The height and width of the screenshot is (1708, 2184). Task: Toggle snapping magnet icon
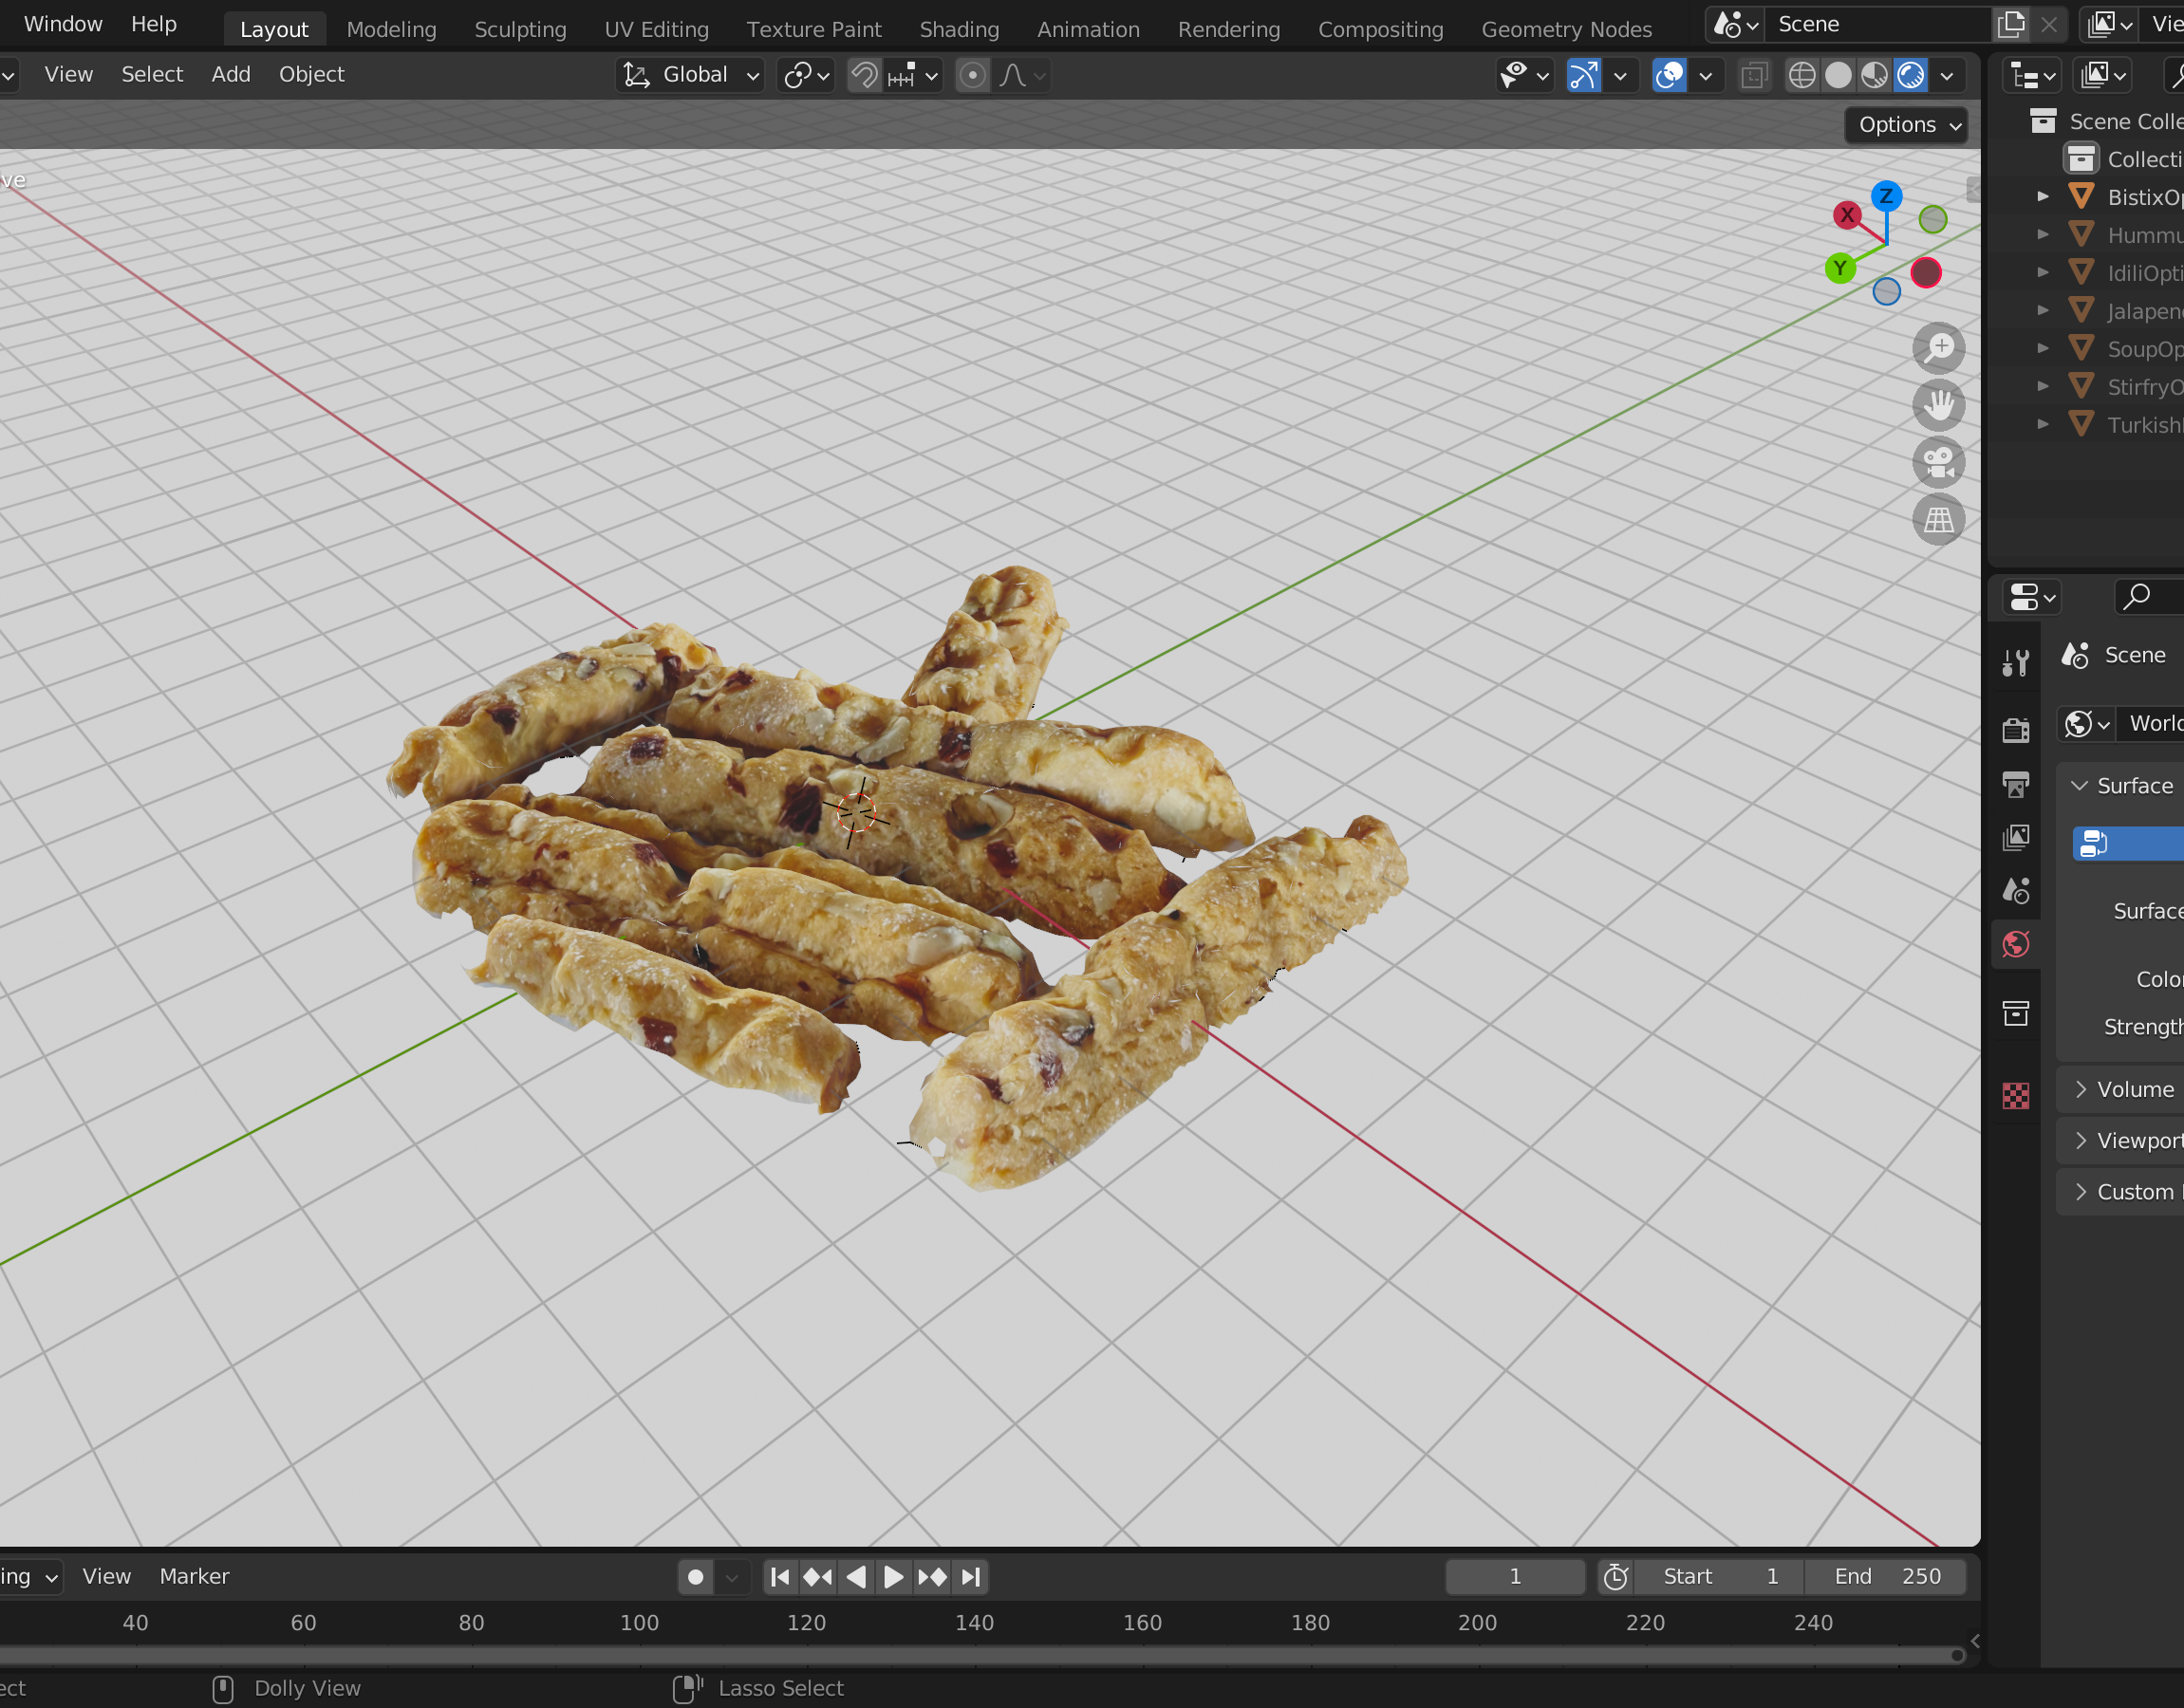click(864, 76)
